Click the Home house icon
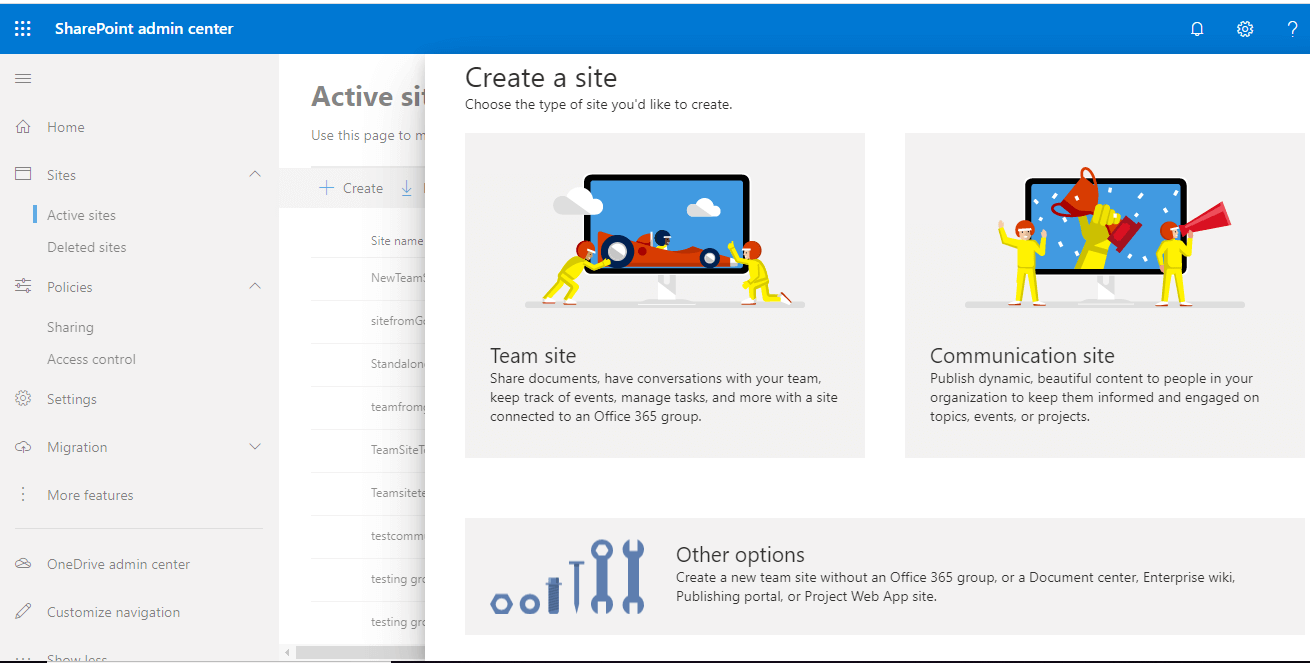Image resolution: width=1310 pixels, height=663 pixels. [x=23, y=127]
